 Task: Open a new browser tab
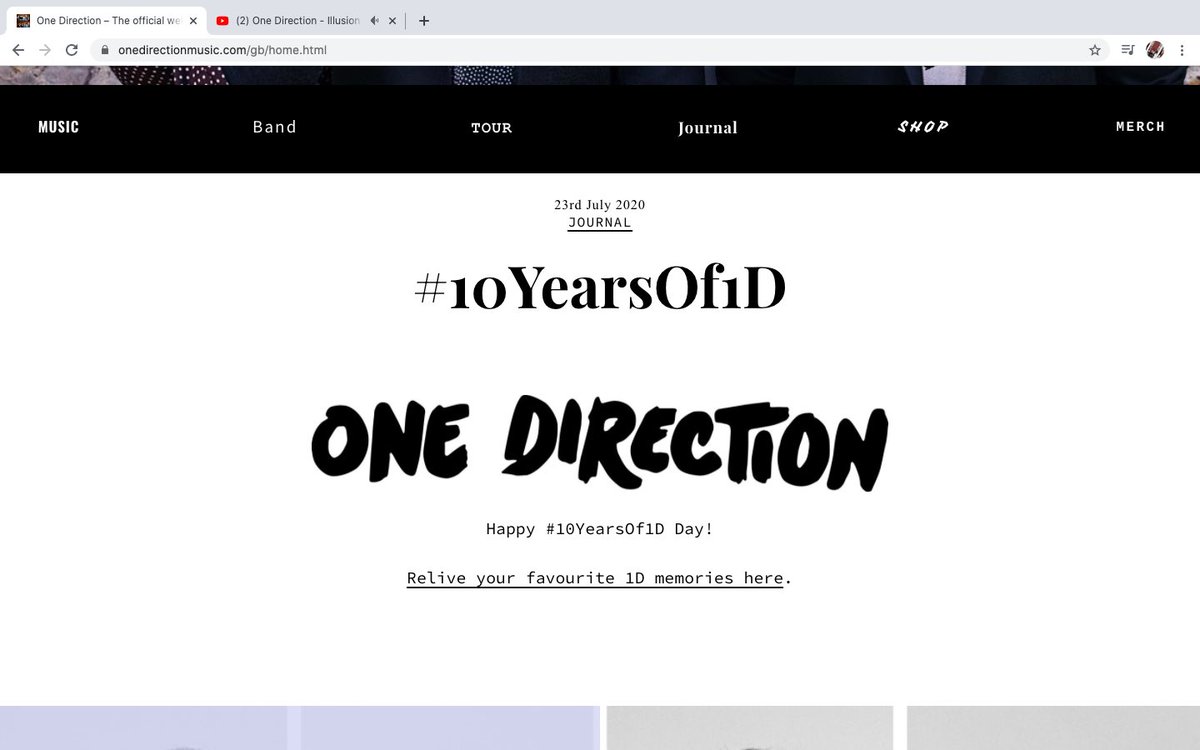424,20
